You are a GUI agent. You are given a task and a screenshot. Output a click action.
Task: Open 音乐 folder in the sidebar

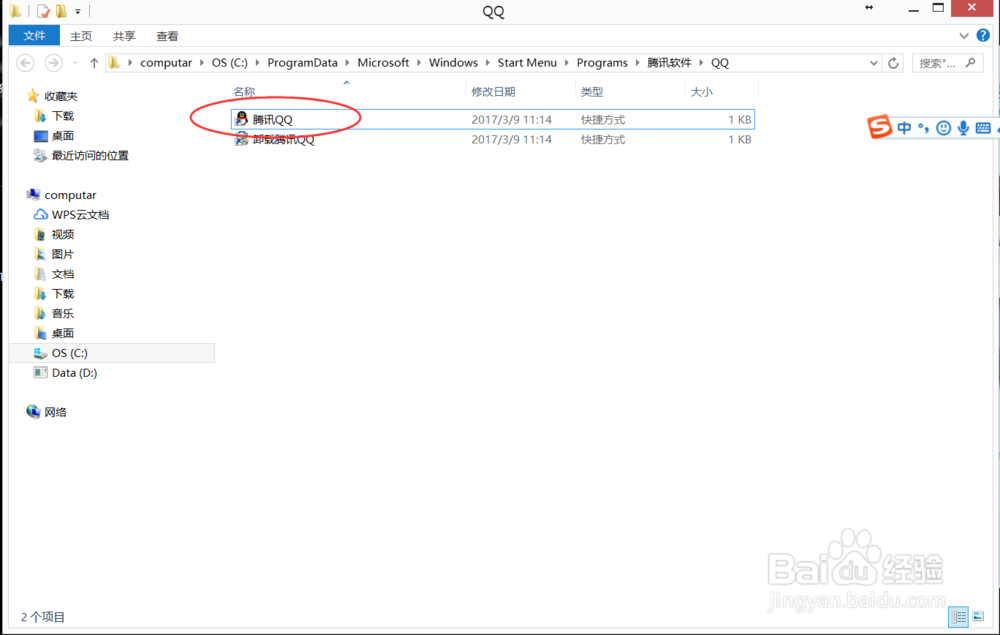[x=62, y=314]
